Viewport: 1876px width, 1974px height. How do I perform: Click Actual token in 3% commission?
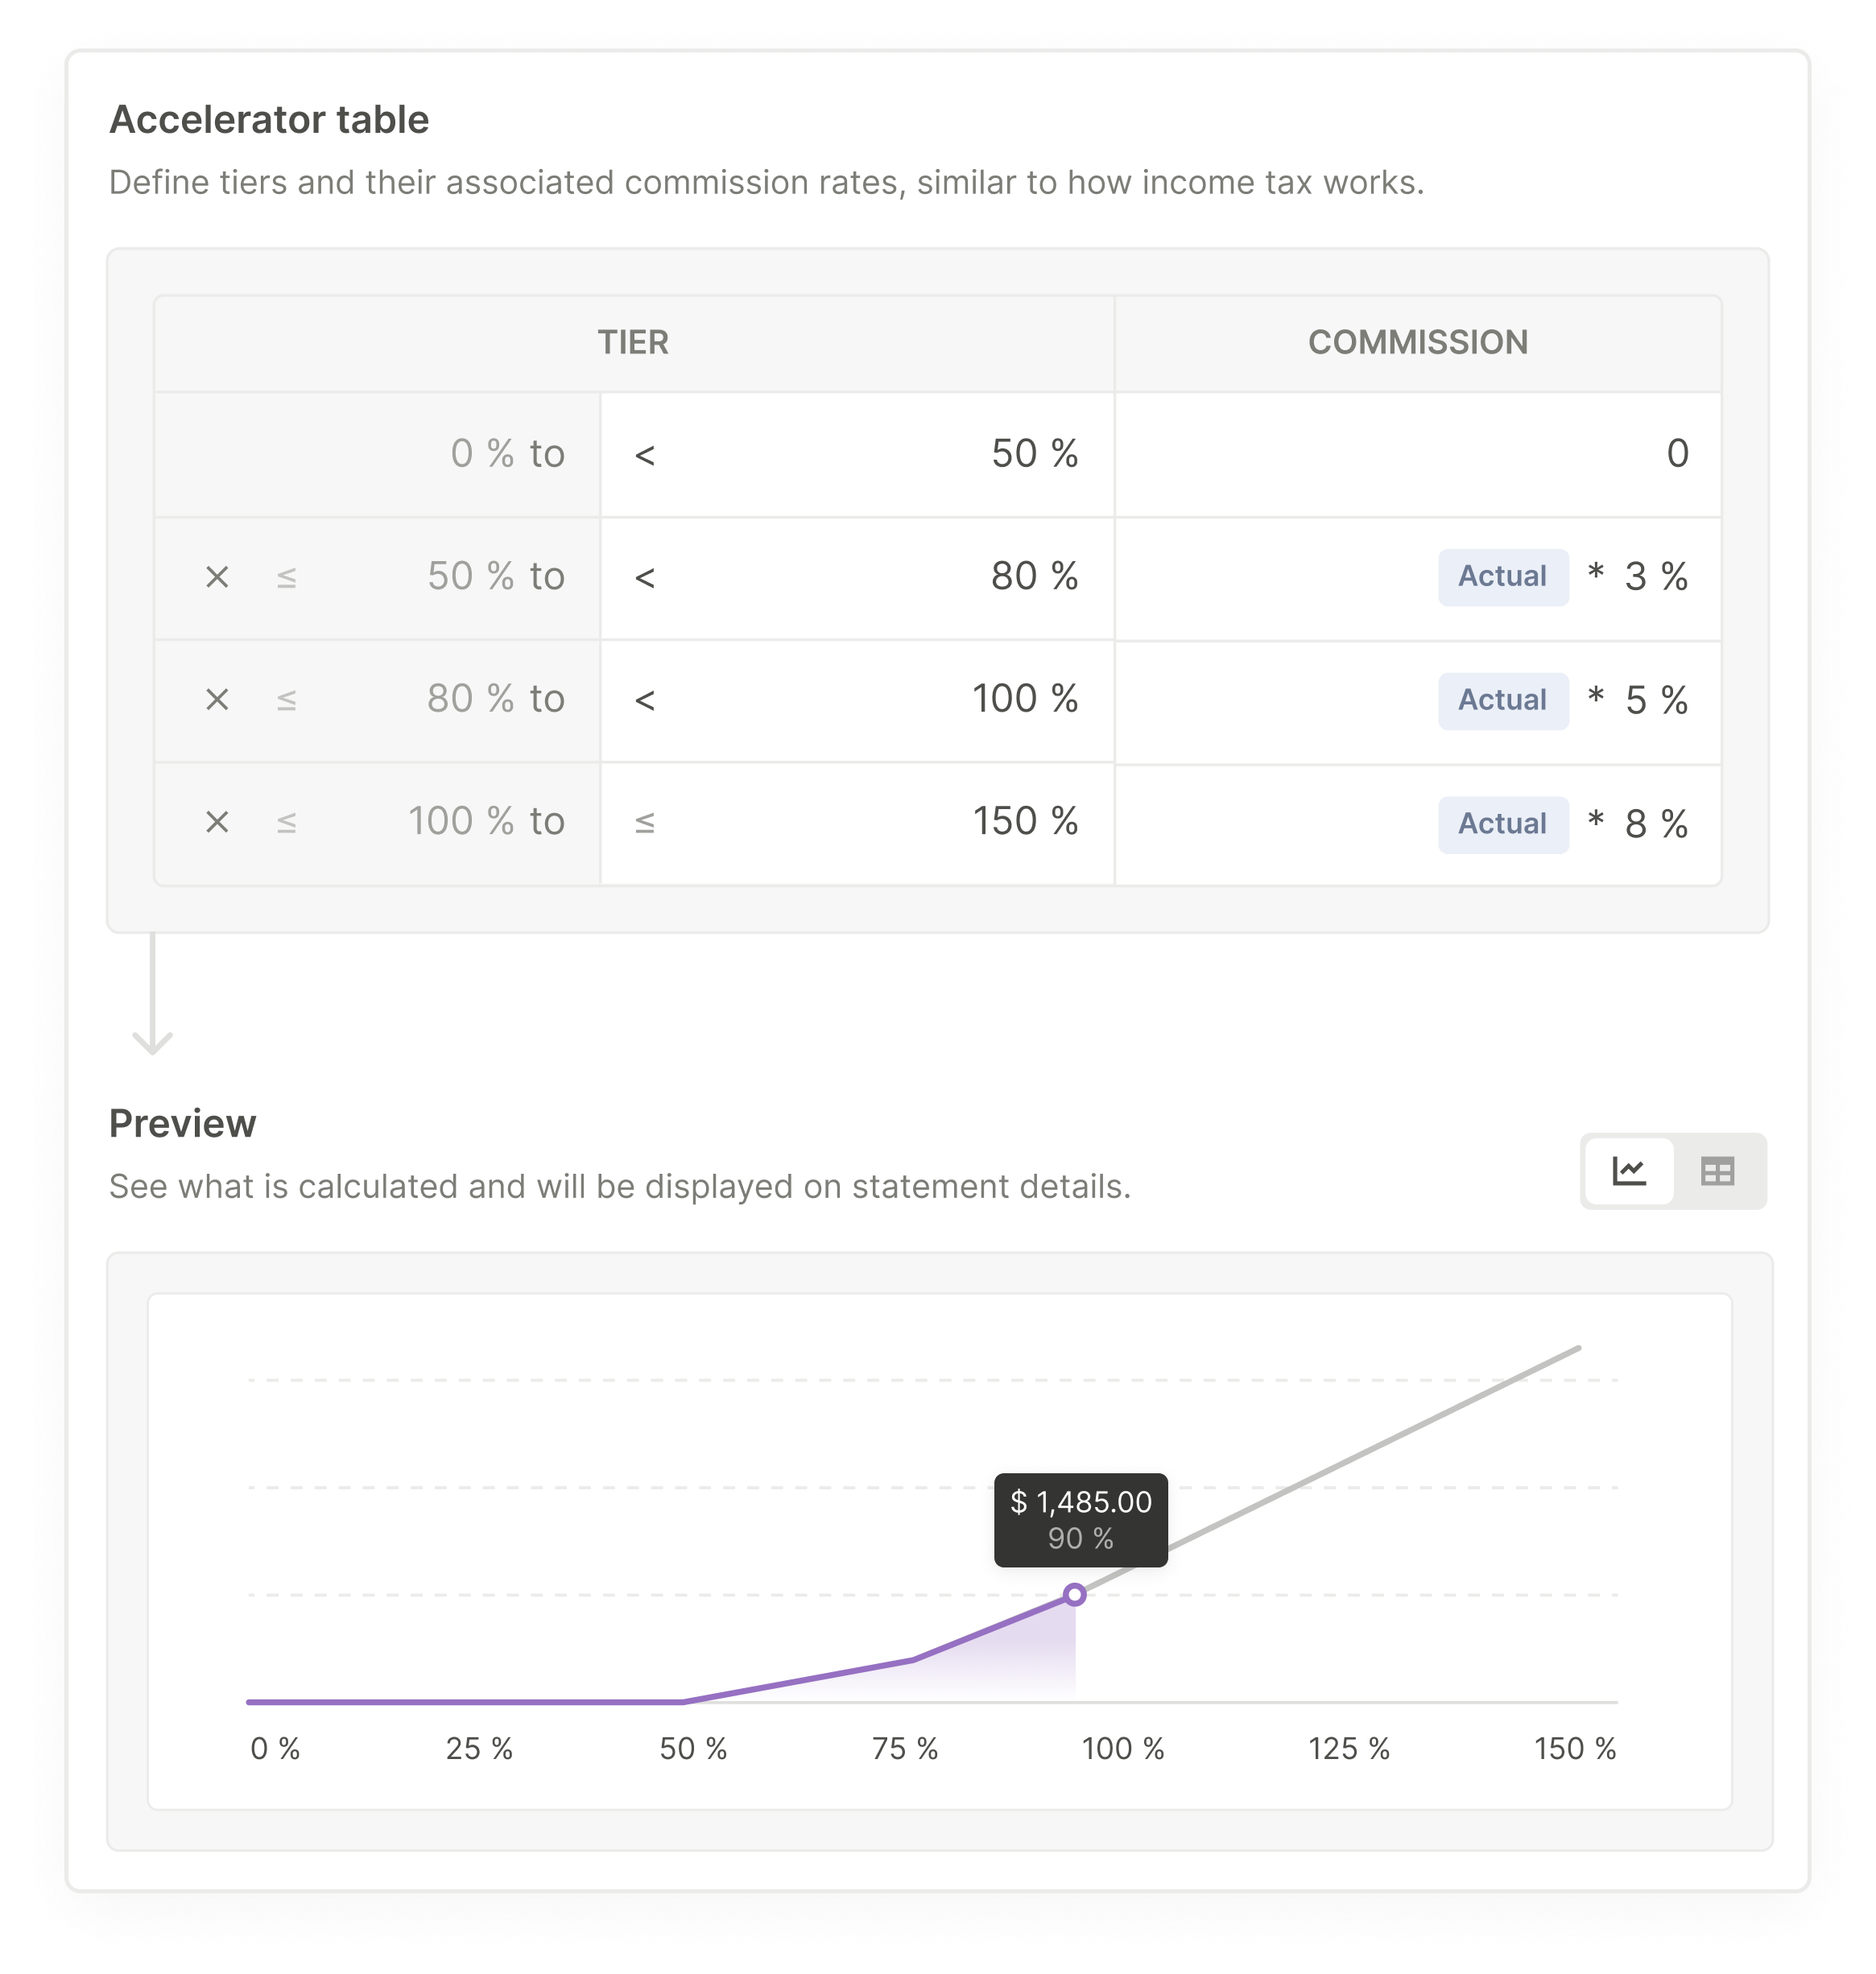[x=1502, y=576]
